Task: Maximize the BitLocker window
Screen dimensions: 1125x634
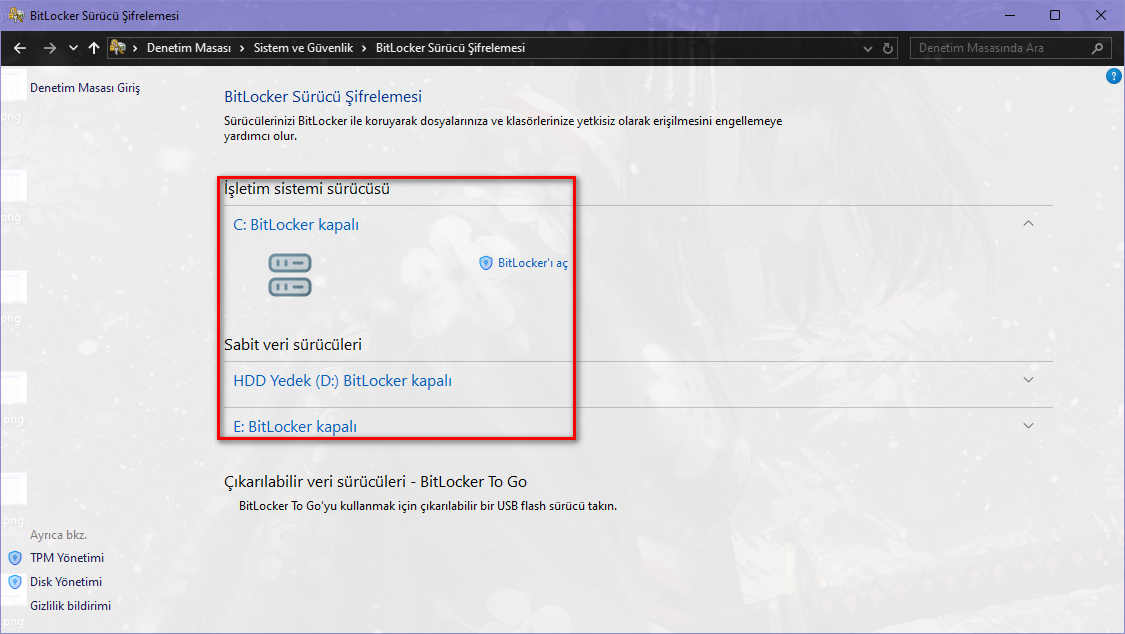Action: click(1055, 15)
